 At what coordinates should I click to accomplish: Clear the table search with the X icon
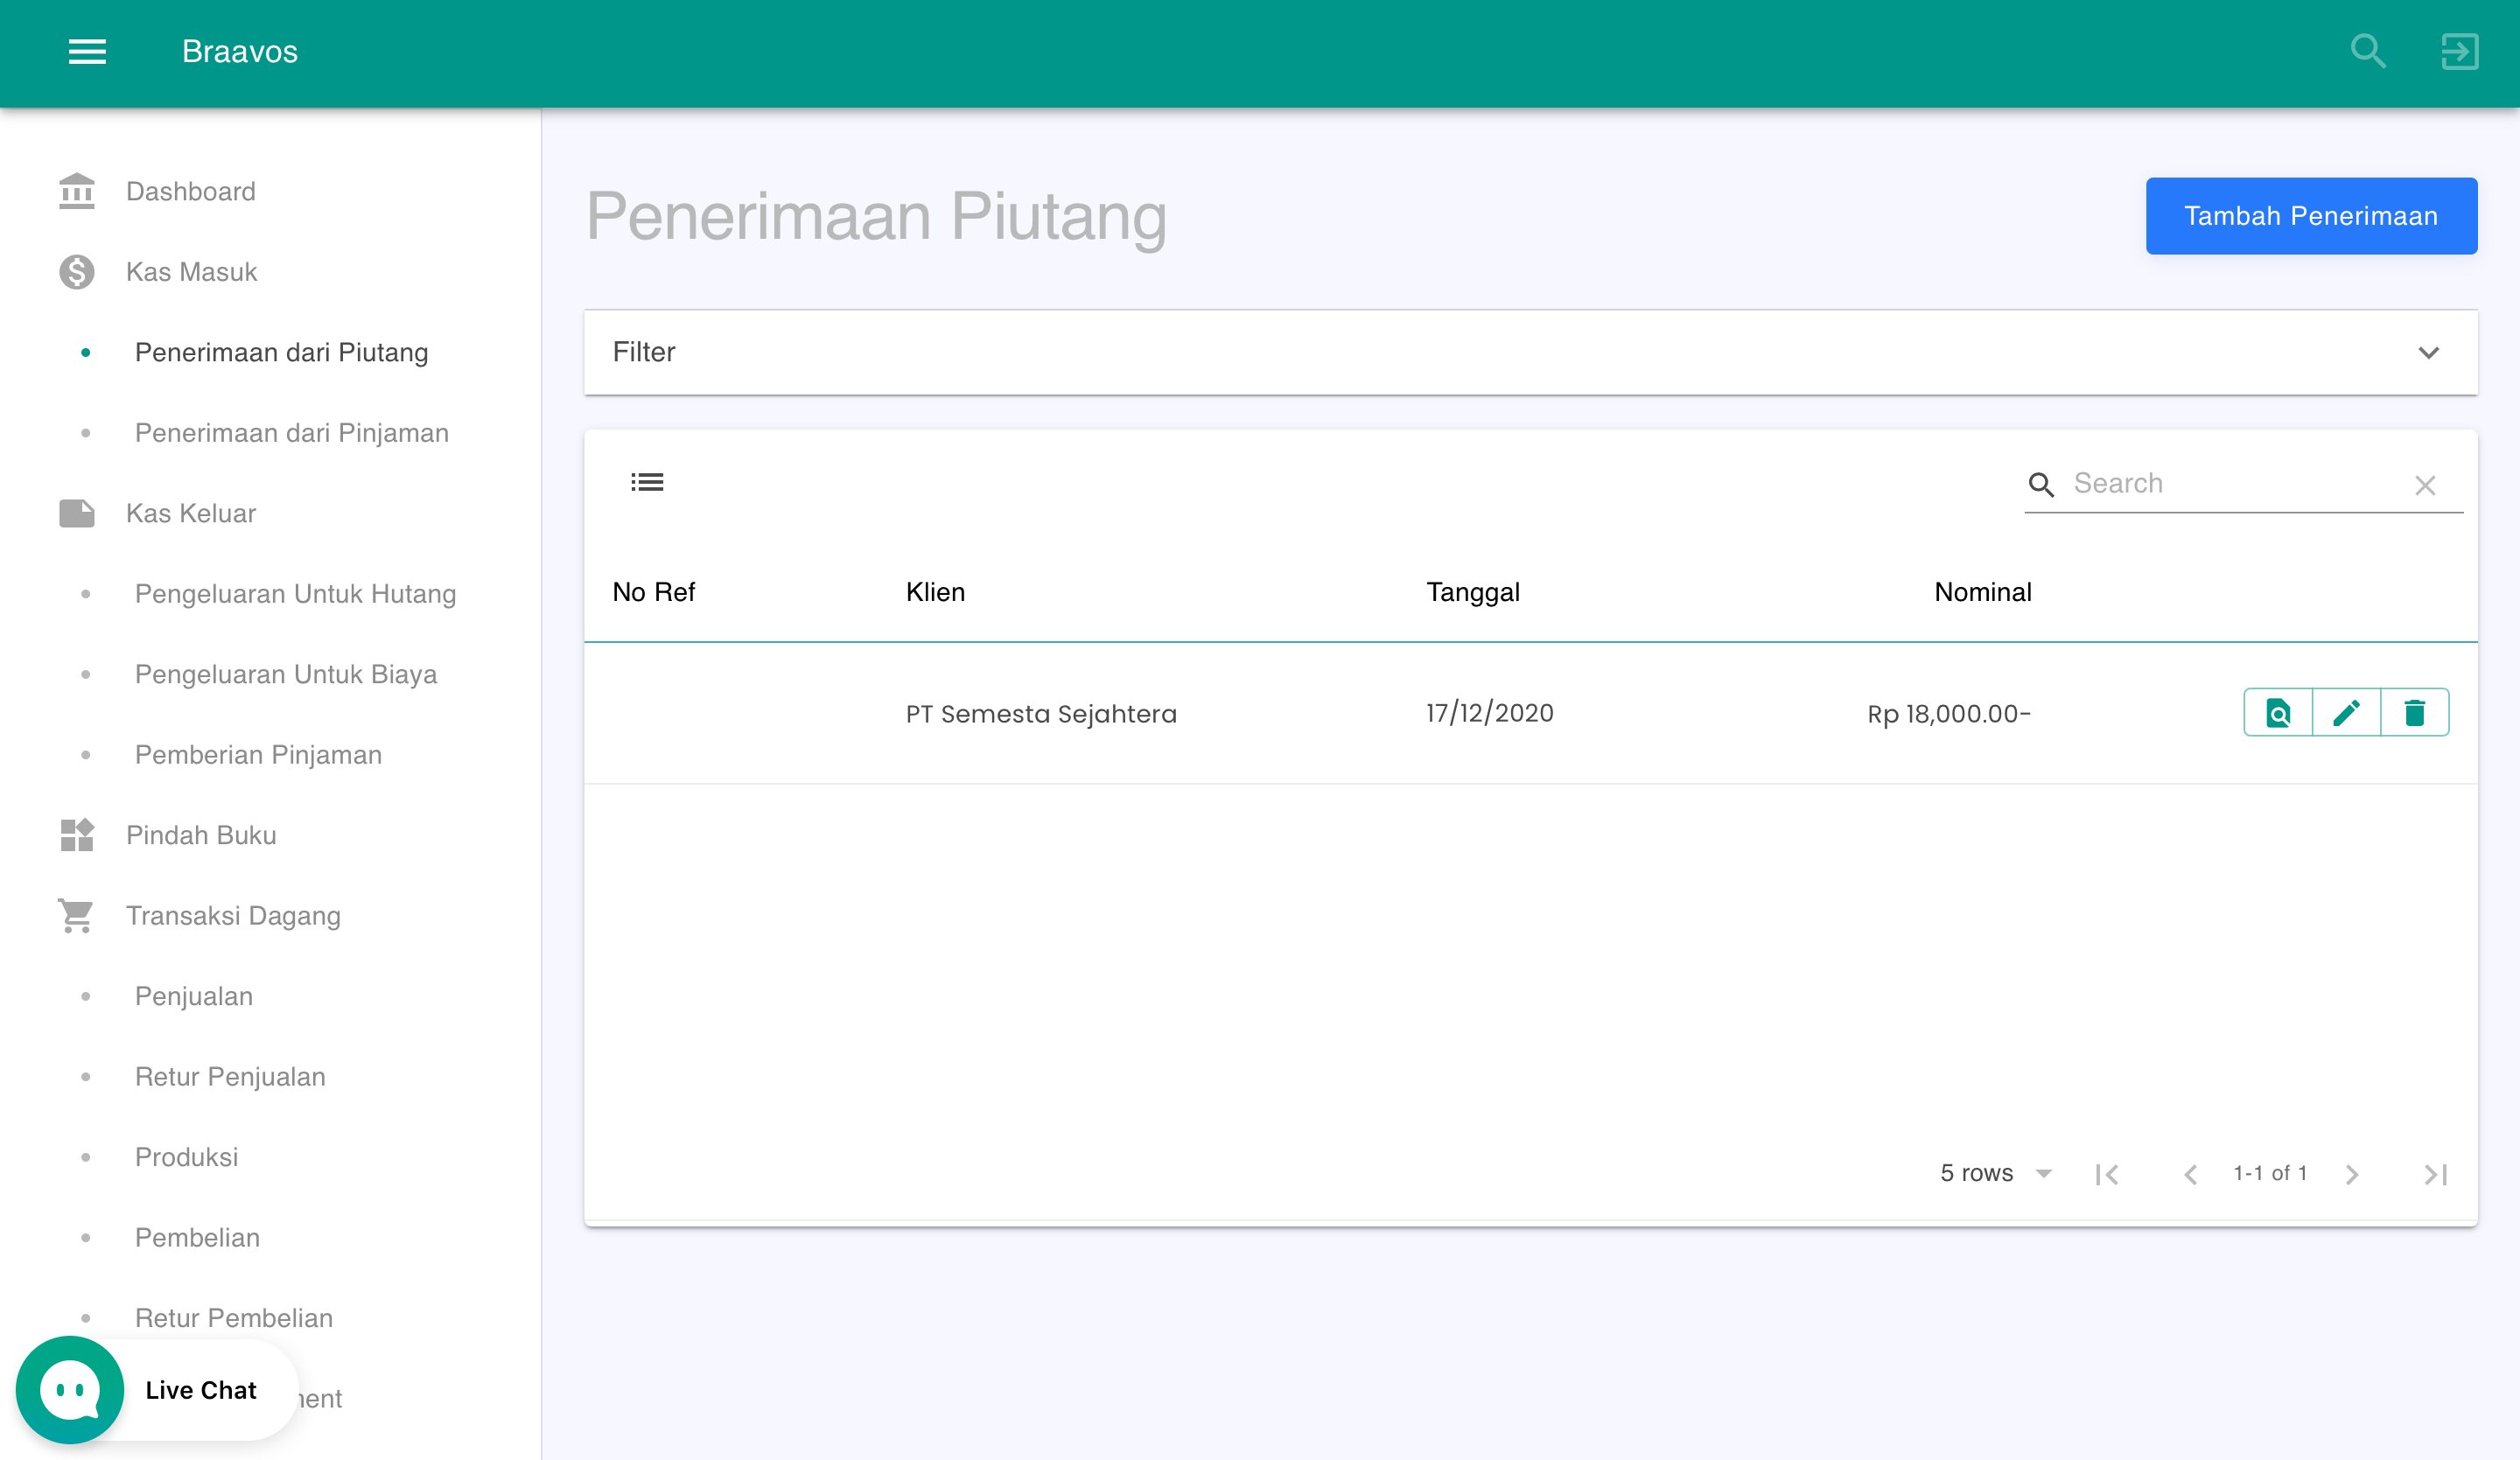pos(2426,485)
